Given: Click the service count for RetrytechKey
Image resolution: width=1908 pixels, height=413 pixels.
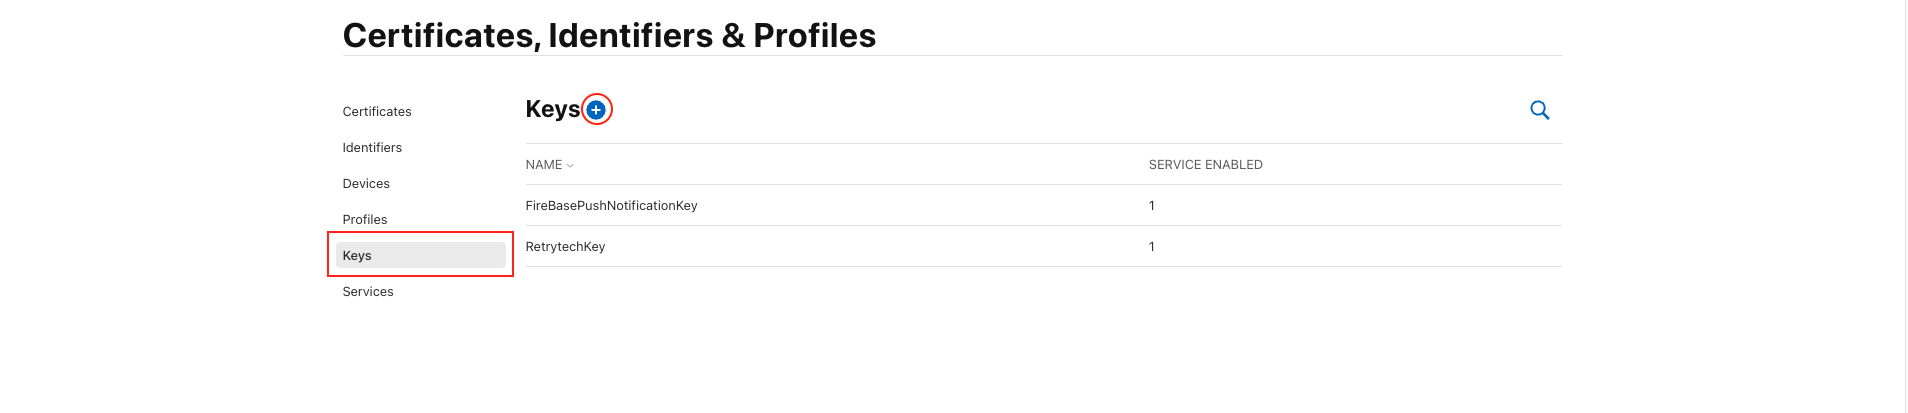Looking at the screenshot, I should [x=1152, y=247].
